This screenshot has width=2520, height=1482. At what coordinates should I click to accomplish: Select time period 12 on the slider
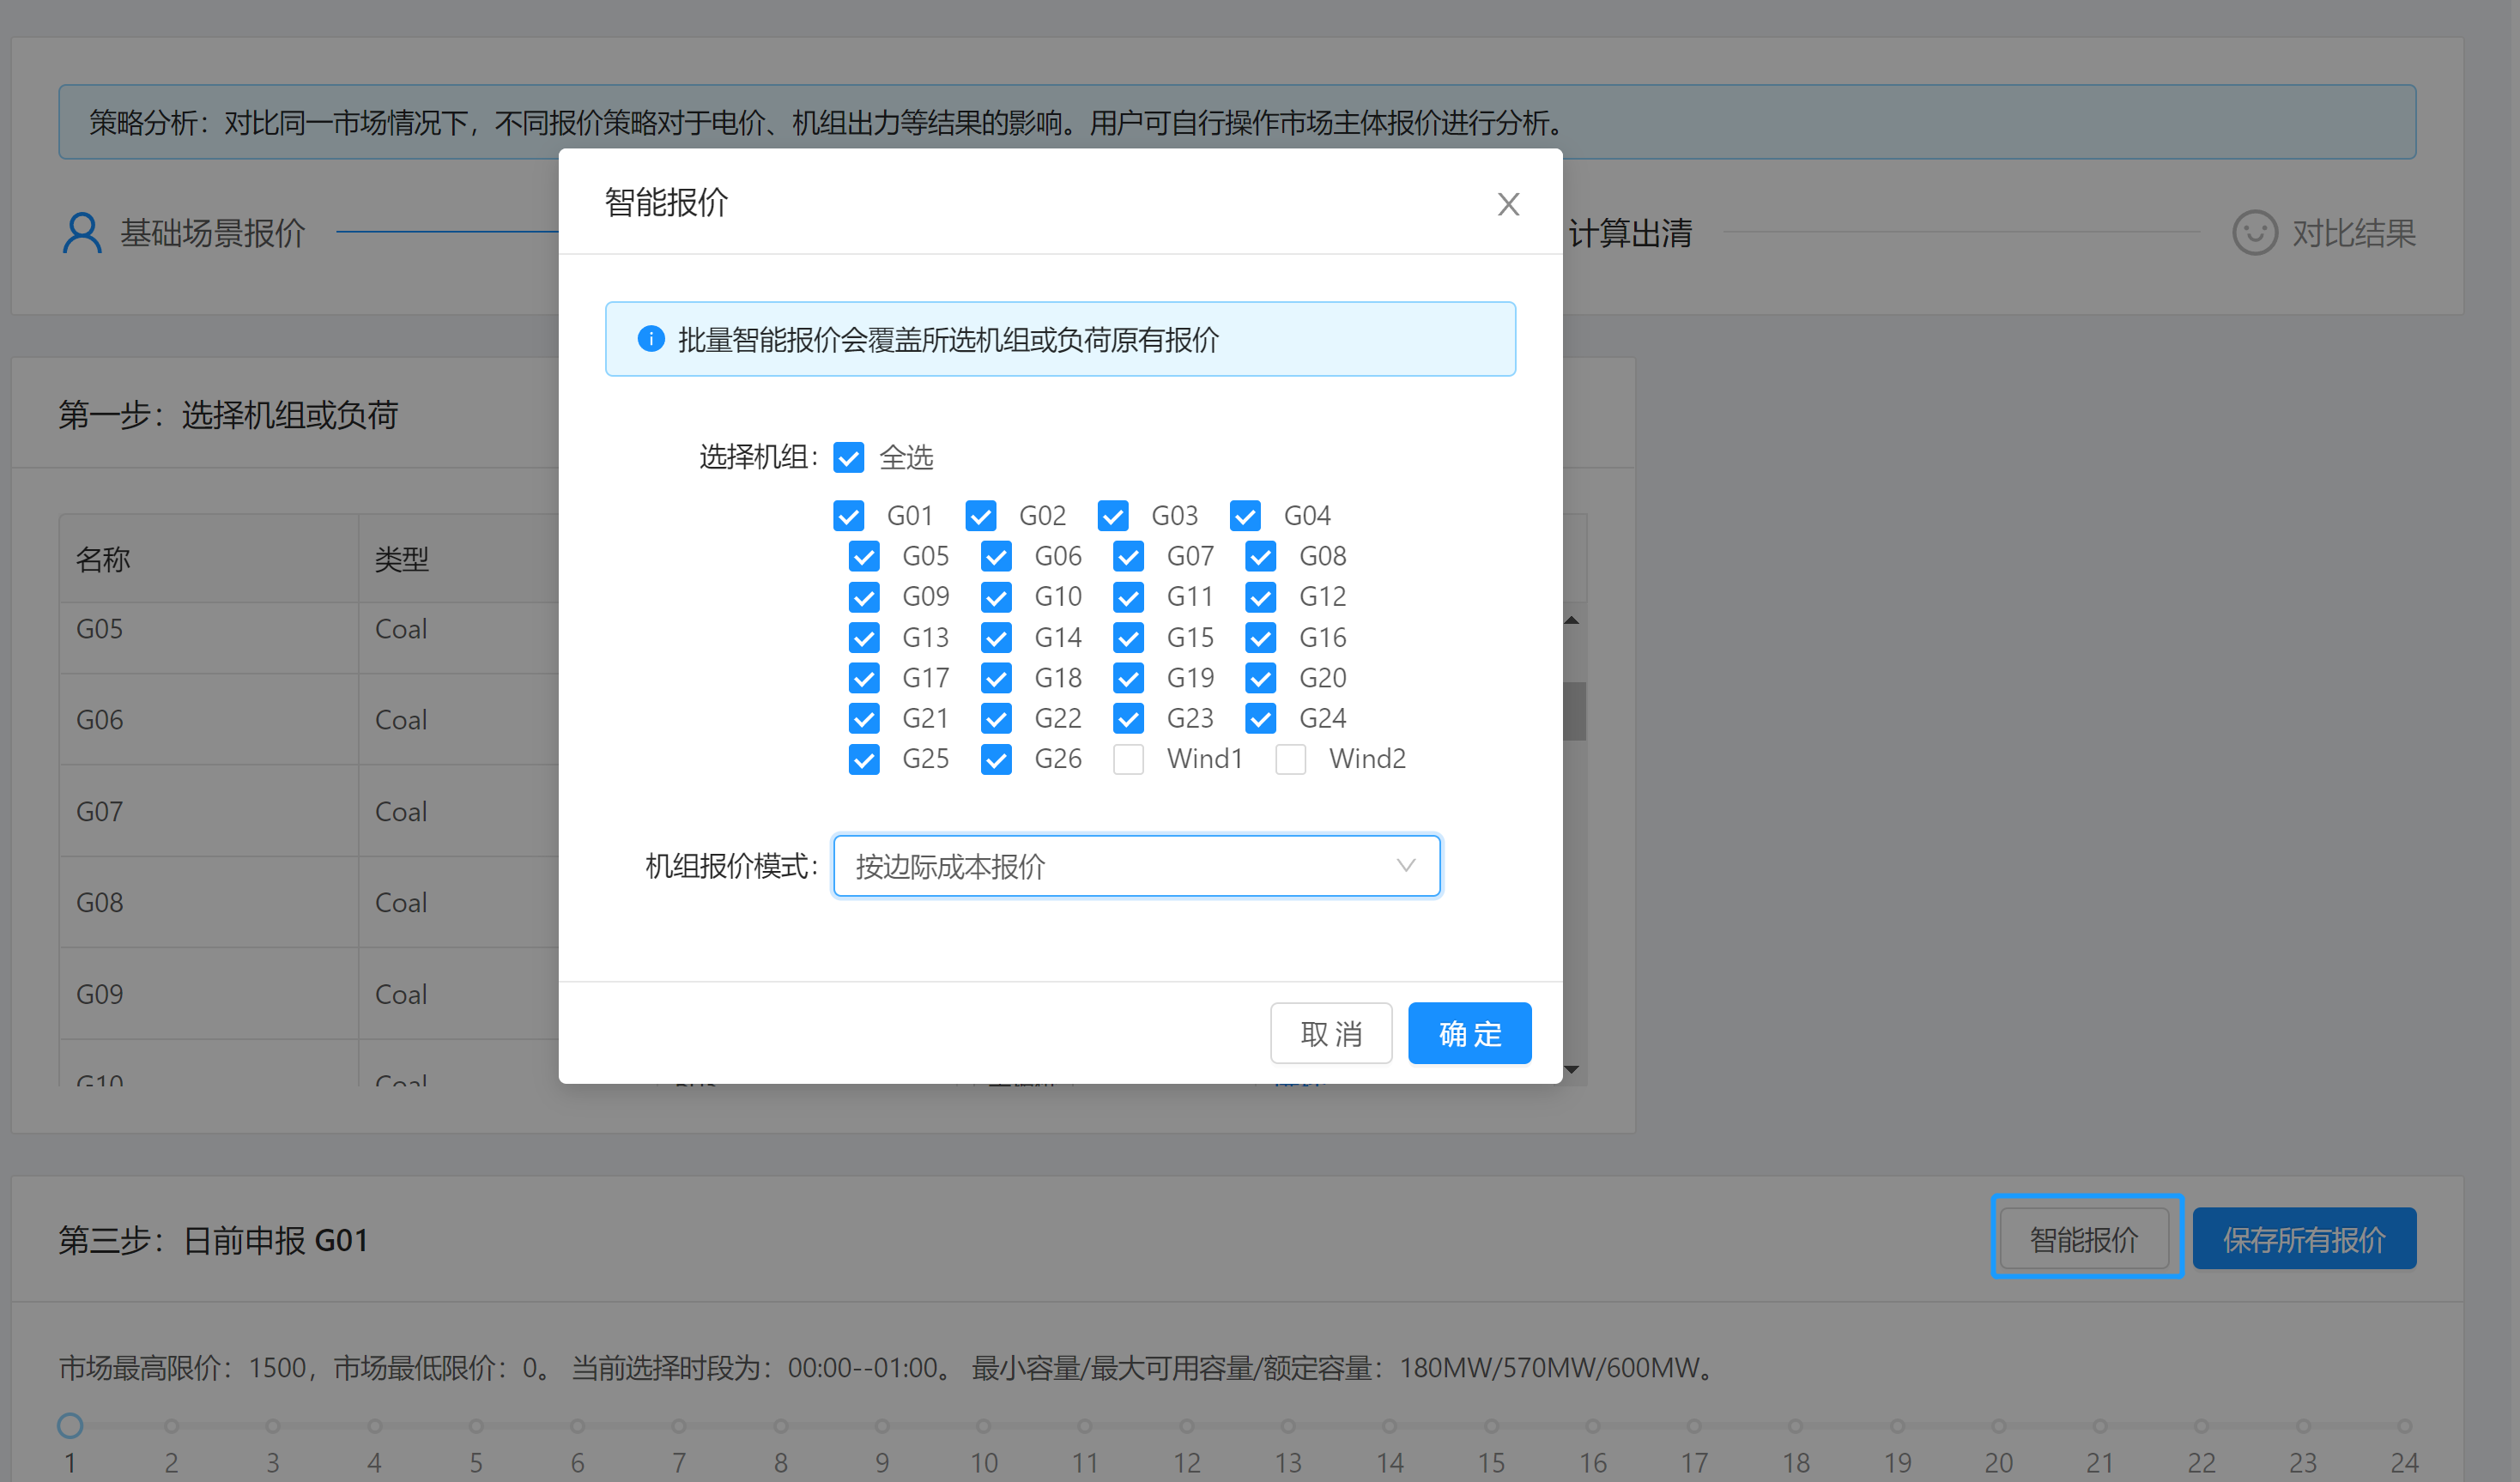(x=1187, y=1426)
